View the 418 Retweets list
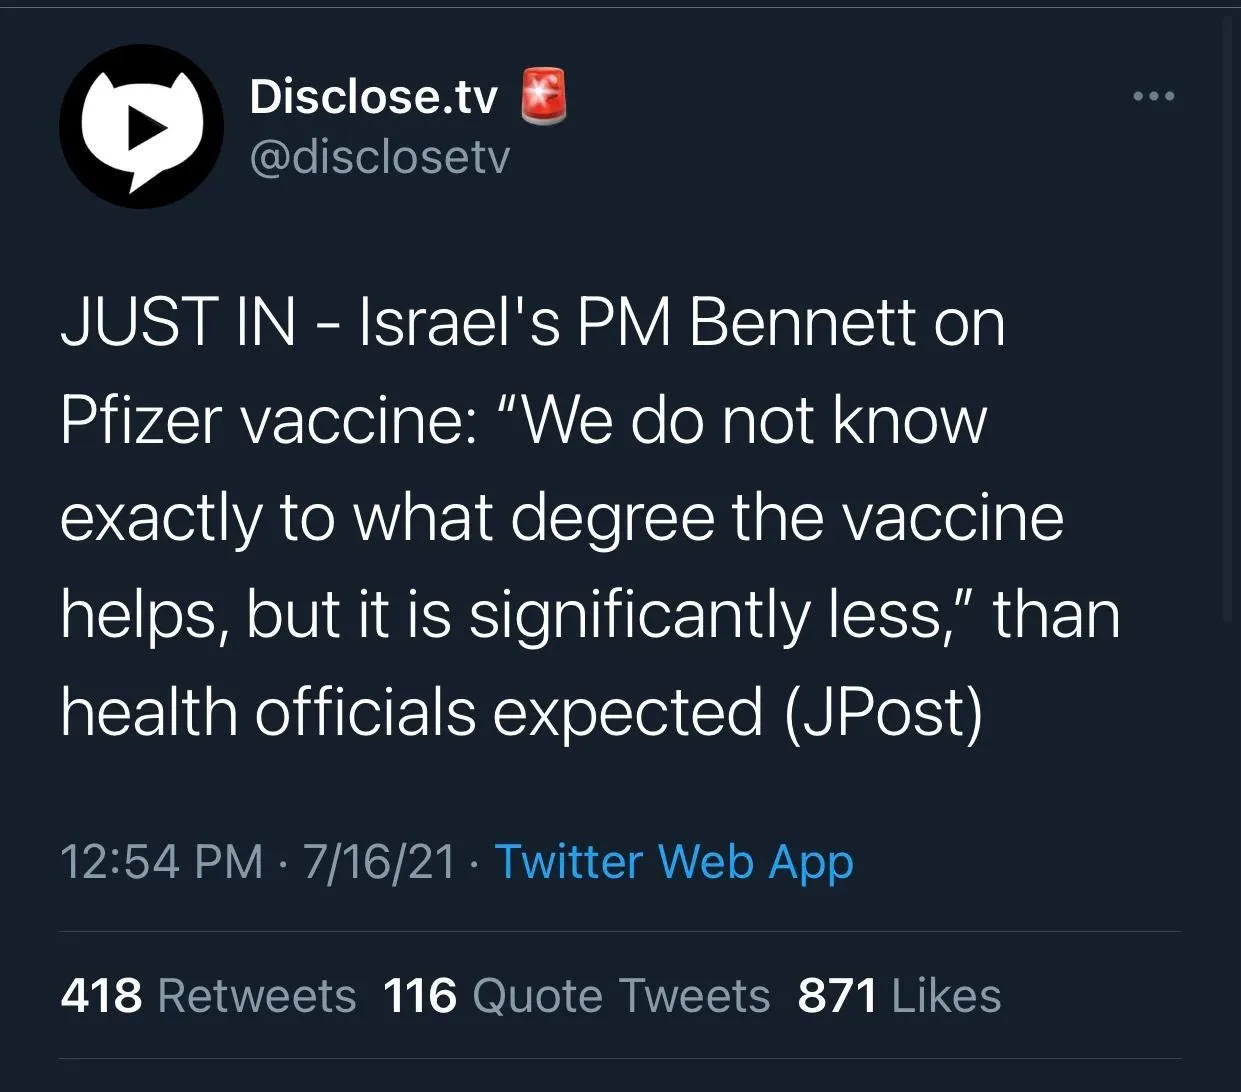1241x1092 pixels. [208, 996]
